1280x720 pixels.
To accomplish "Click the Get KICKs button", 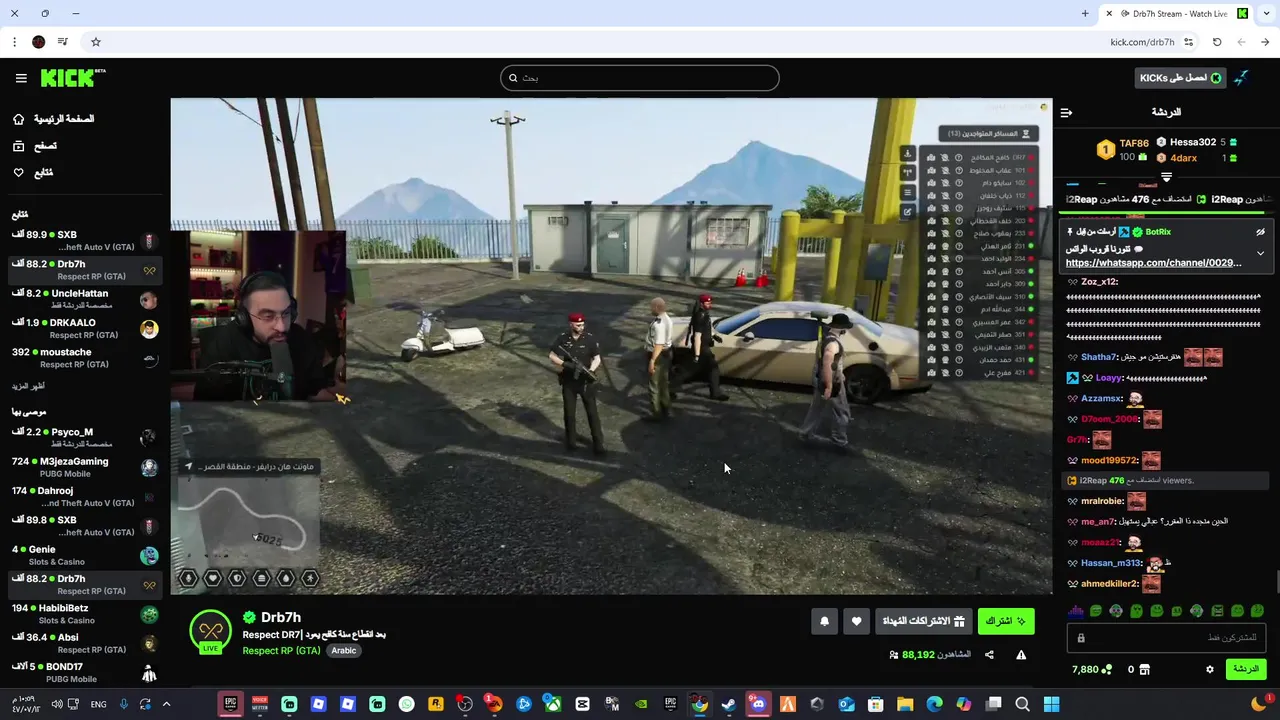I will (x=1181, y=78).
